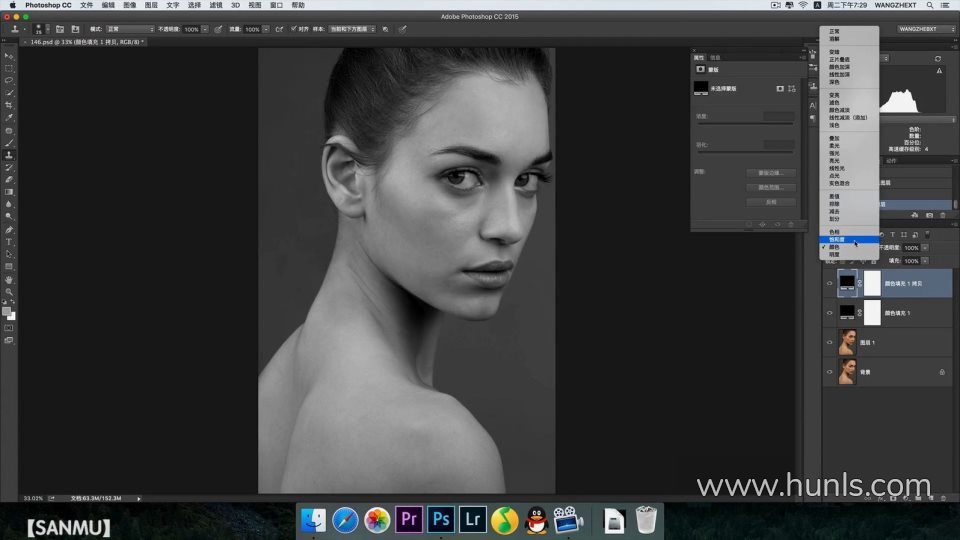Select the Zoom tool in the toolbar

tap(9, 292)
